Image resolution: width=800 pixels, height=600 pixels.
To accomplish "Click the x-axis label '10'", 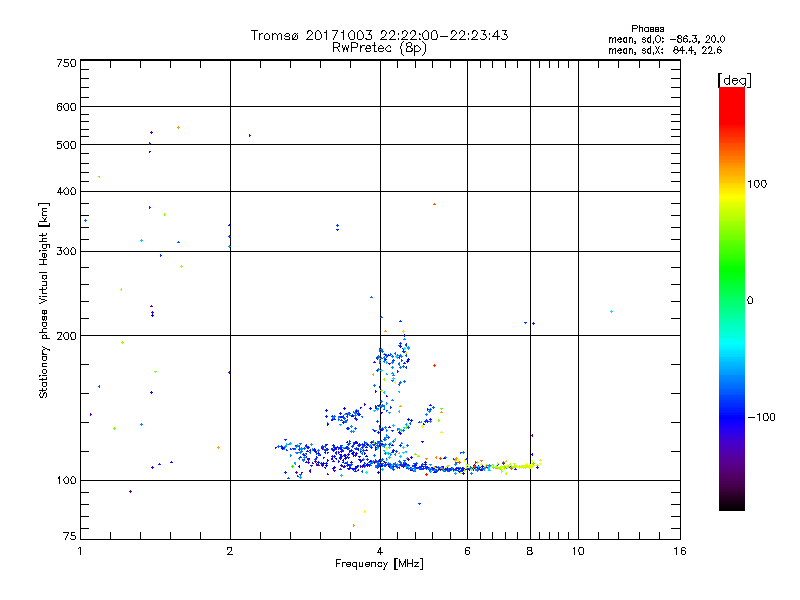I will point(578,551).
